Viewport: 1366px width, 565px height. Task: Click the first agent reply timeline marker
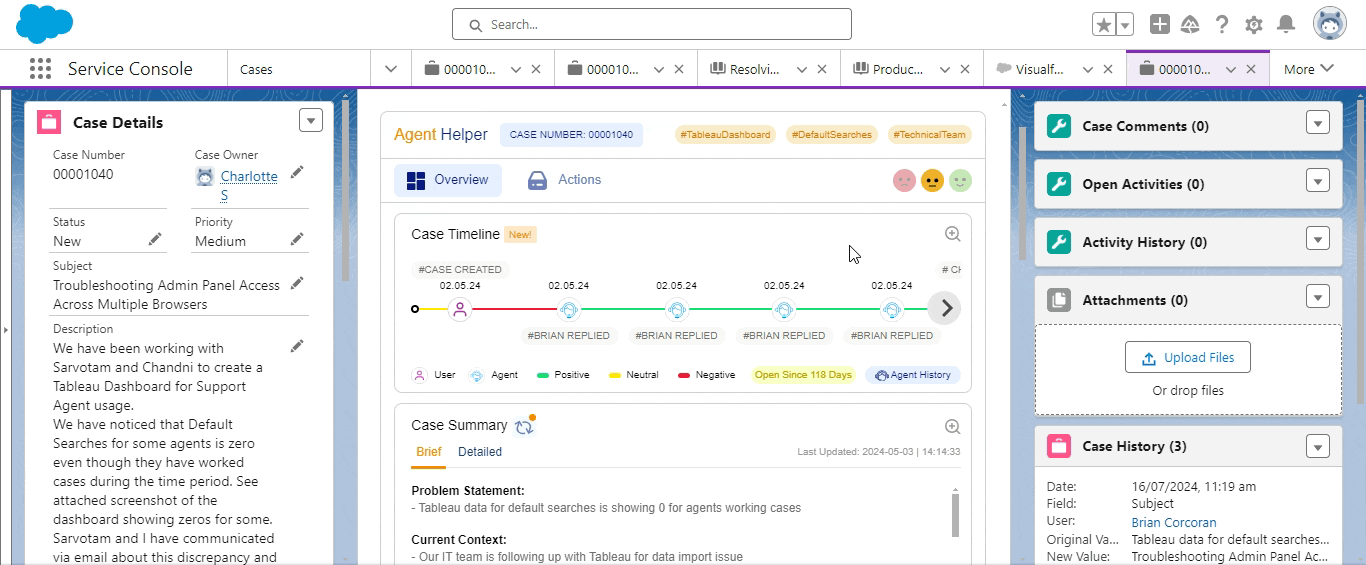568,310
